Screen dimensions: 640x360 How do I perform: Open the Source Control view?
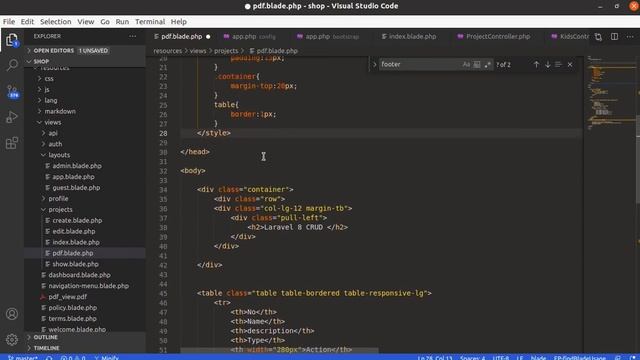pos(12,91)
